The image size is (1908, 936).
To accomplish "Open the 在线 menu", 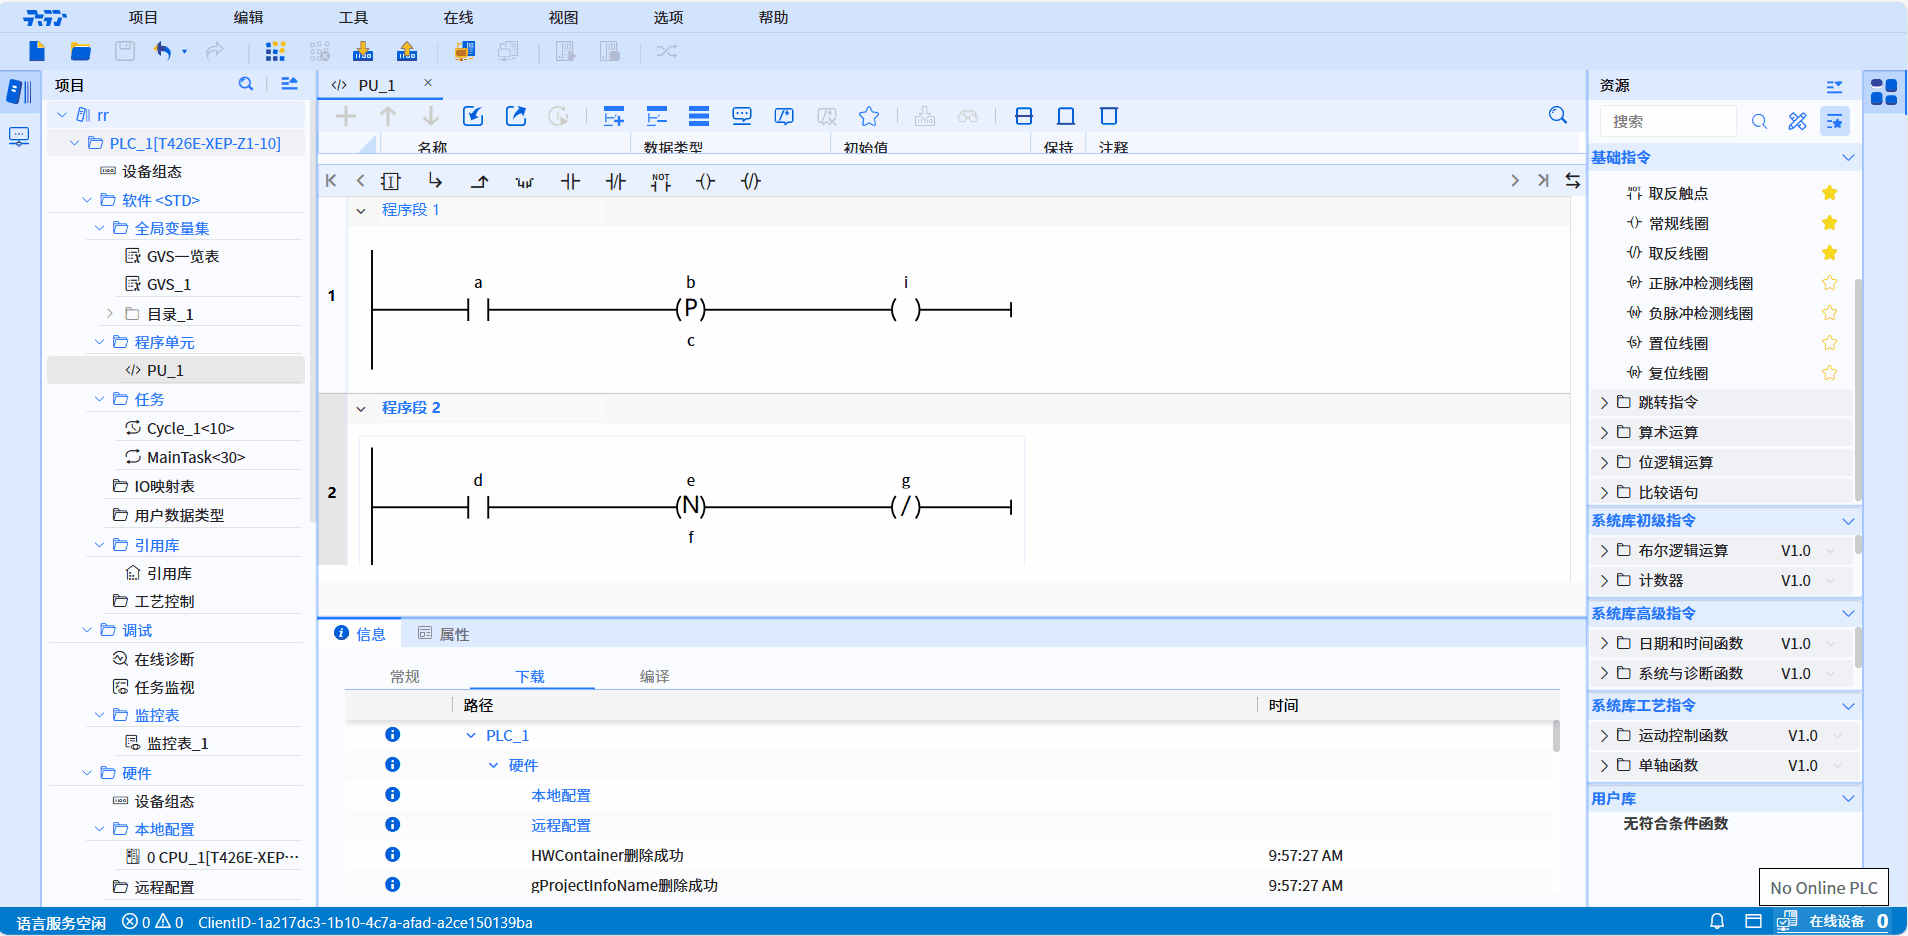I will 458,17.
